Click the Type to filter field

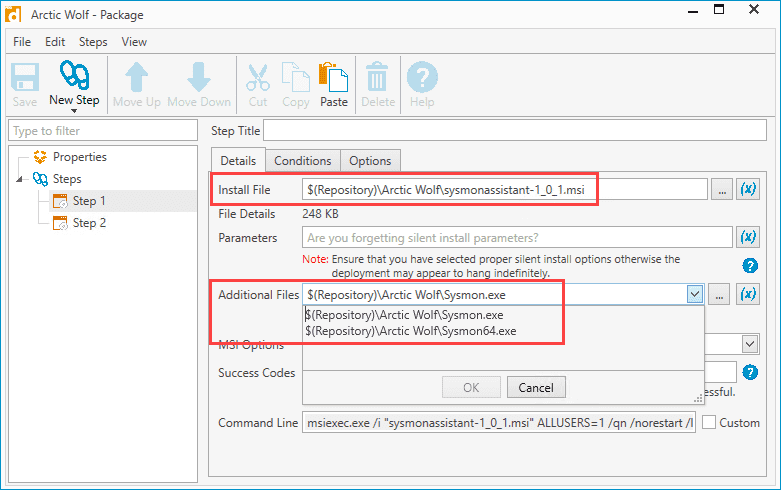103,130
